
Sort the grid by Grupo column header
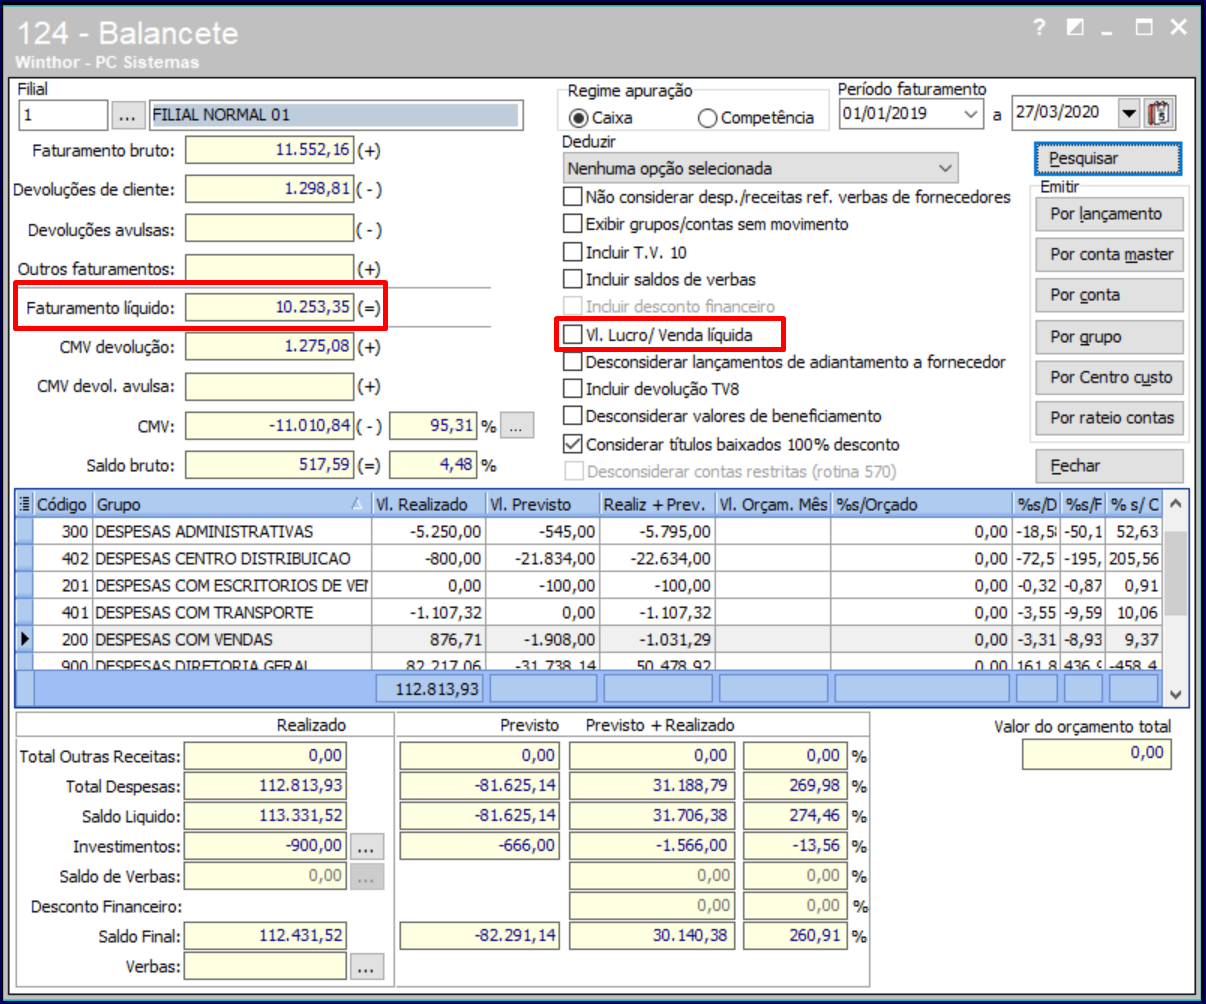(230, 505)
